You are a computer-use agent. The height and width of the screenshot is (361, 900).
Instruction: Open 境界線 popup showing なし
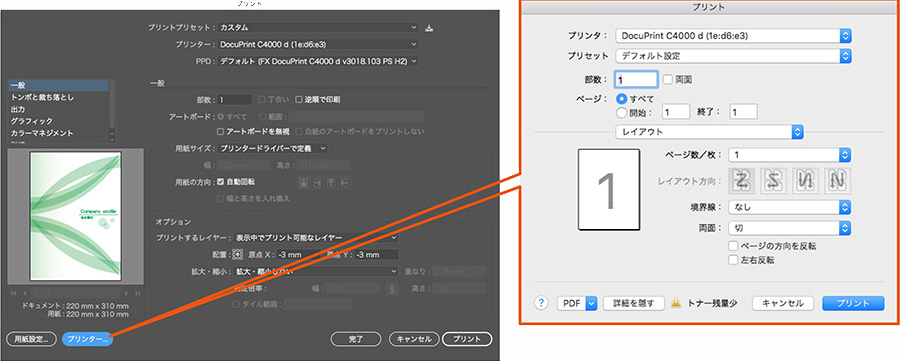[x=789, y=207]
